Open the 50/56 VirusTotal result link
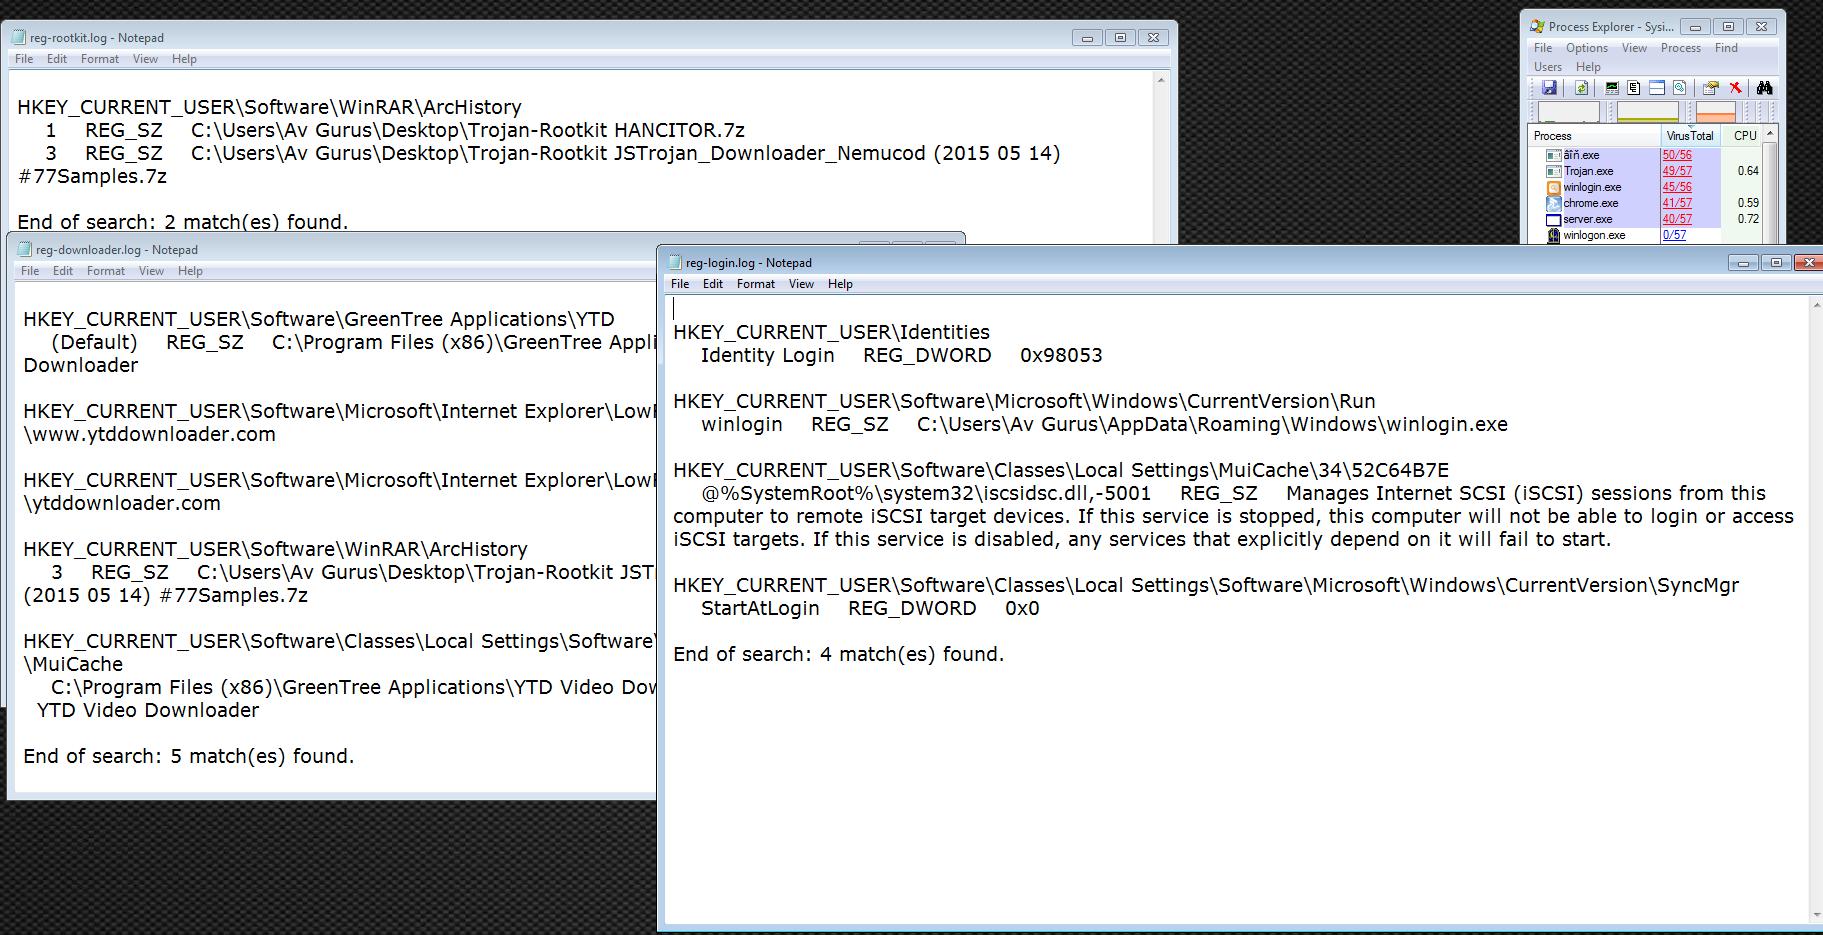This screenshot has height=935, width=1823. [x=1677, y=155]
